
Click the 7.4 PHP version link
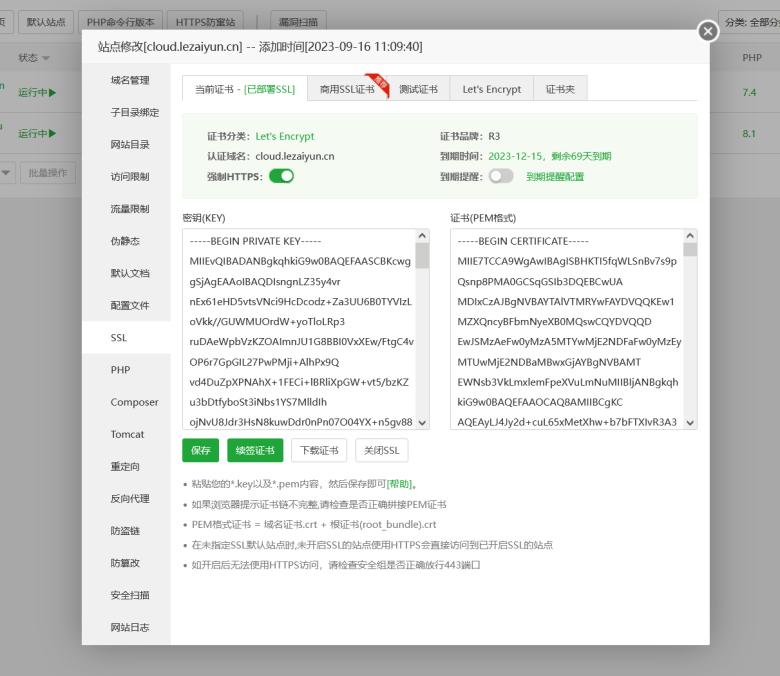[749, 93]
